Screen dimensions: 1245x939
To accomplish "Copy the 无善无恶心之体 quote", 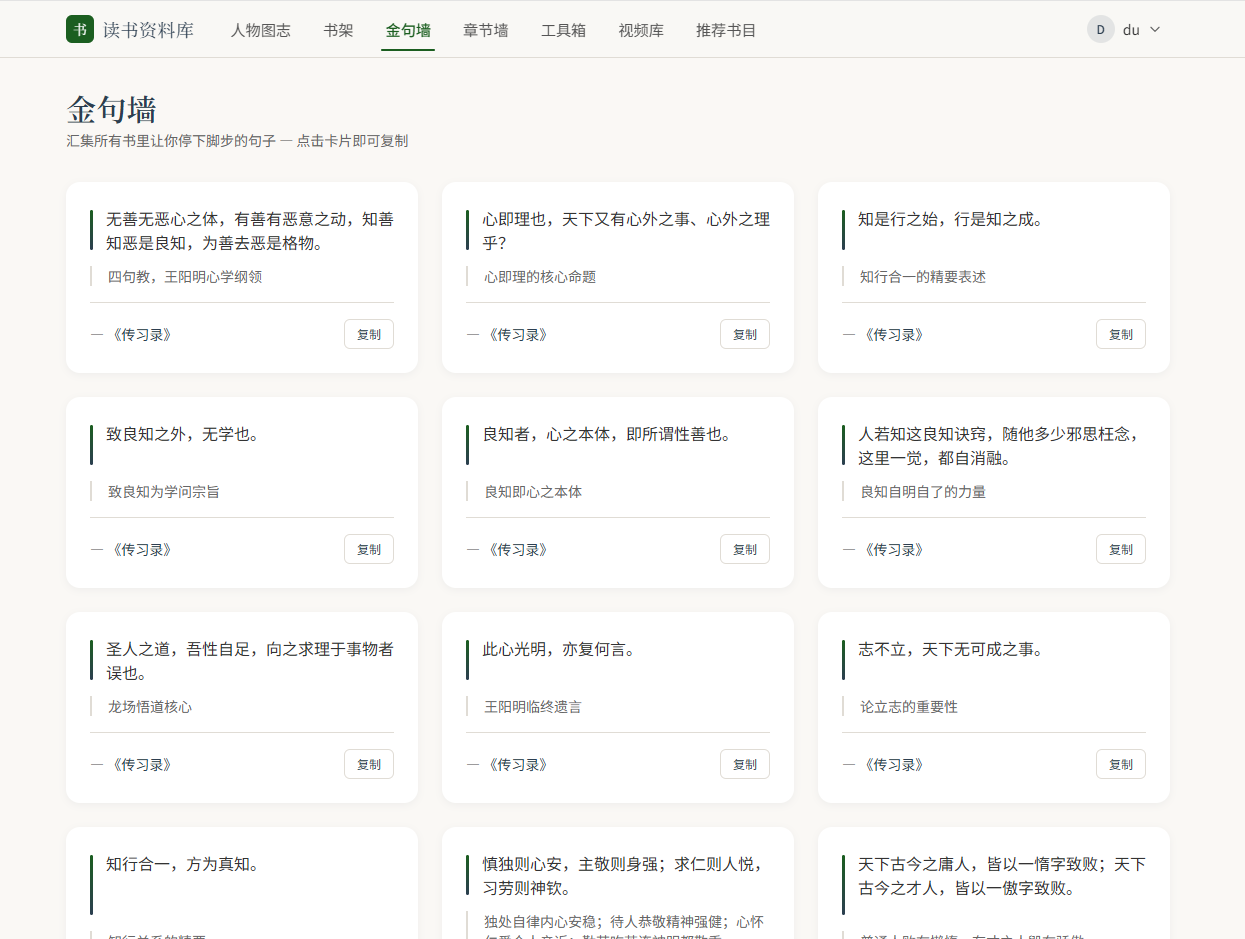I will click(x=369, y=334).
